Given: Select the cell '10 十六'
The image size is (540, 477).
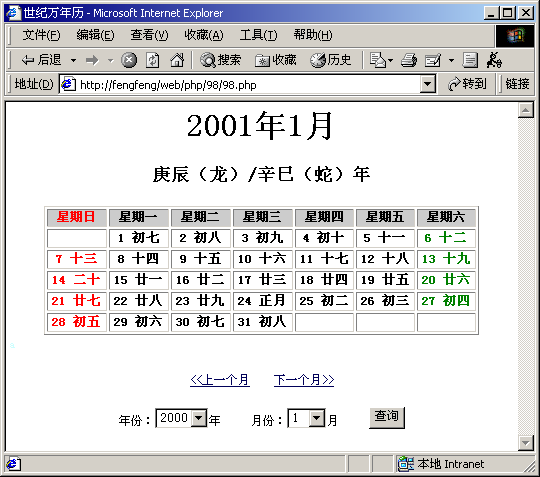Looking at the screenshot, I should [x=262, y=259].
